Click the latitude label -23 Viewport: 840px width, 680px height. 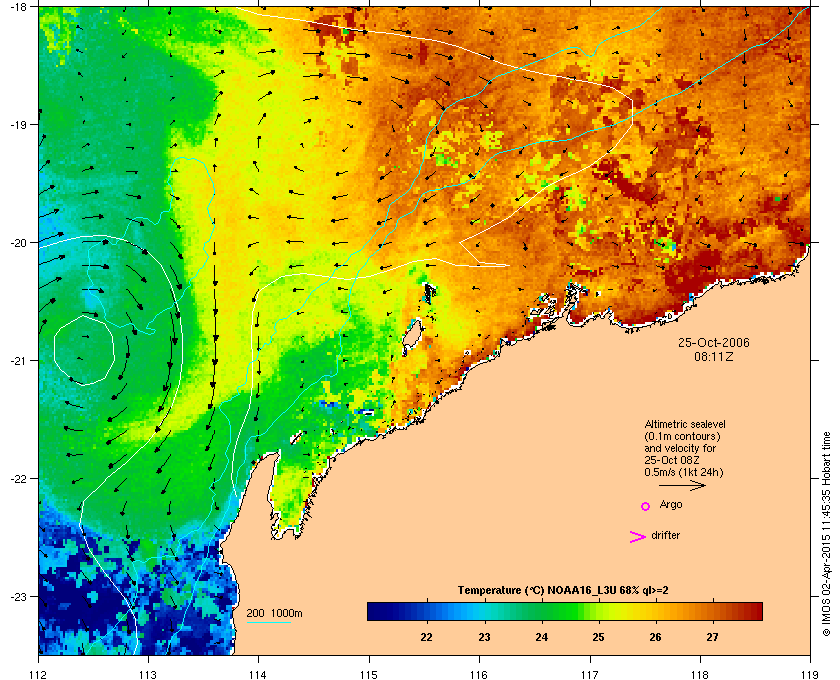click(x=19, y=596)
